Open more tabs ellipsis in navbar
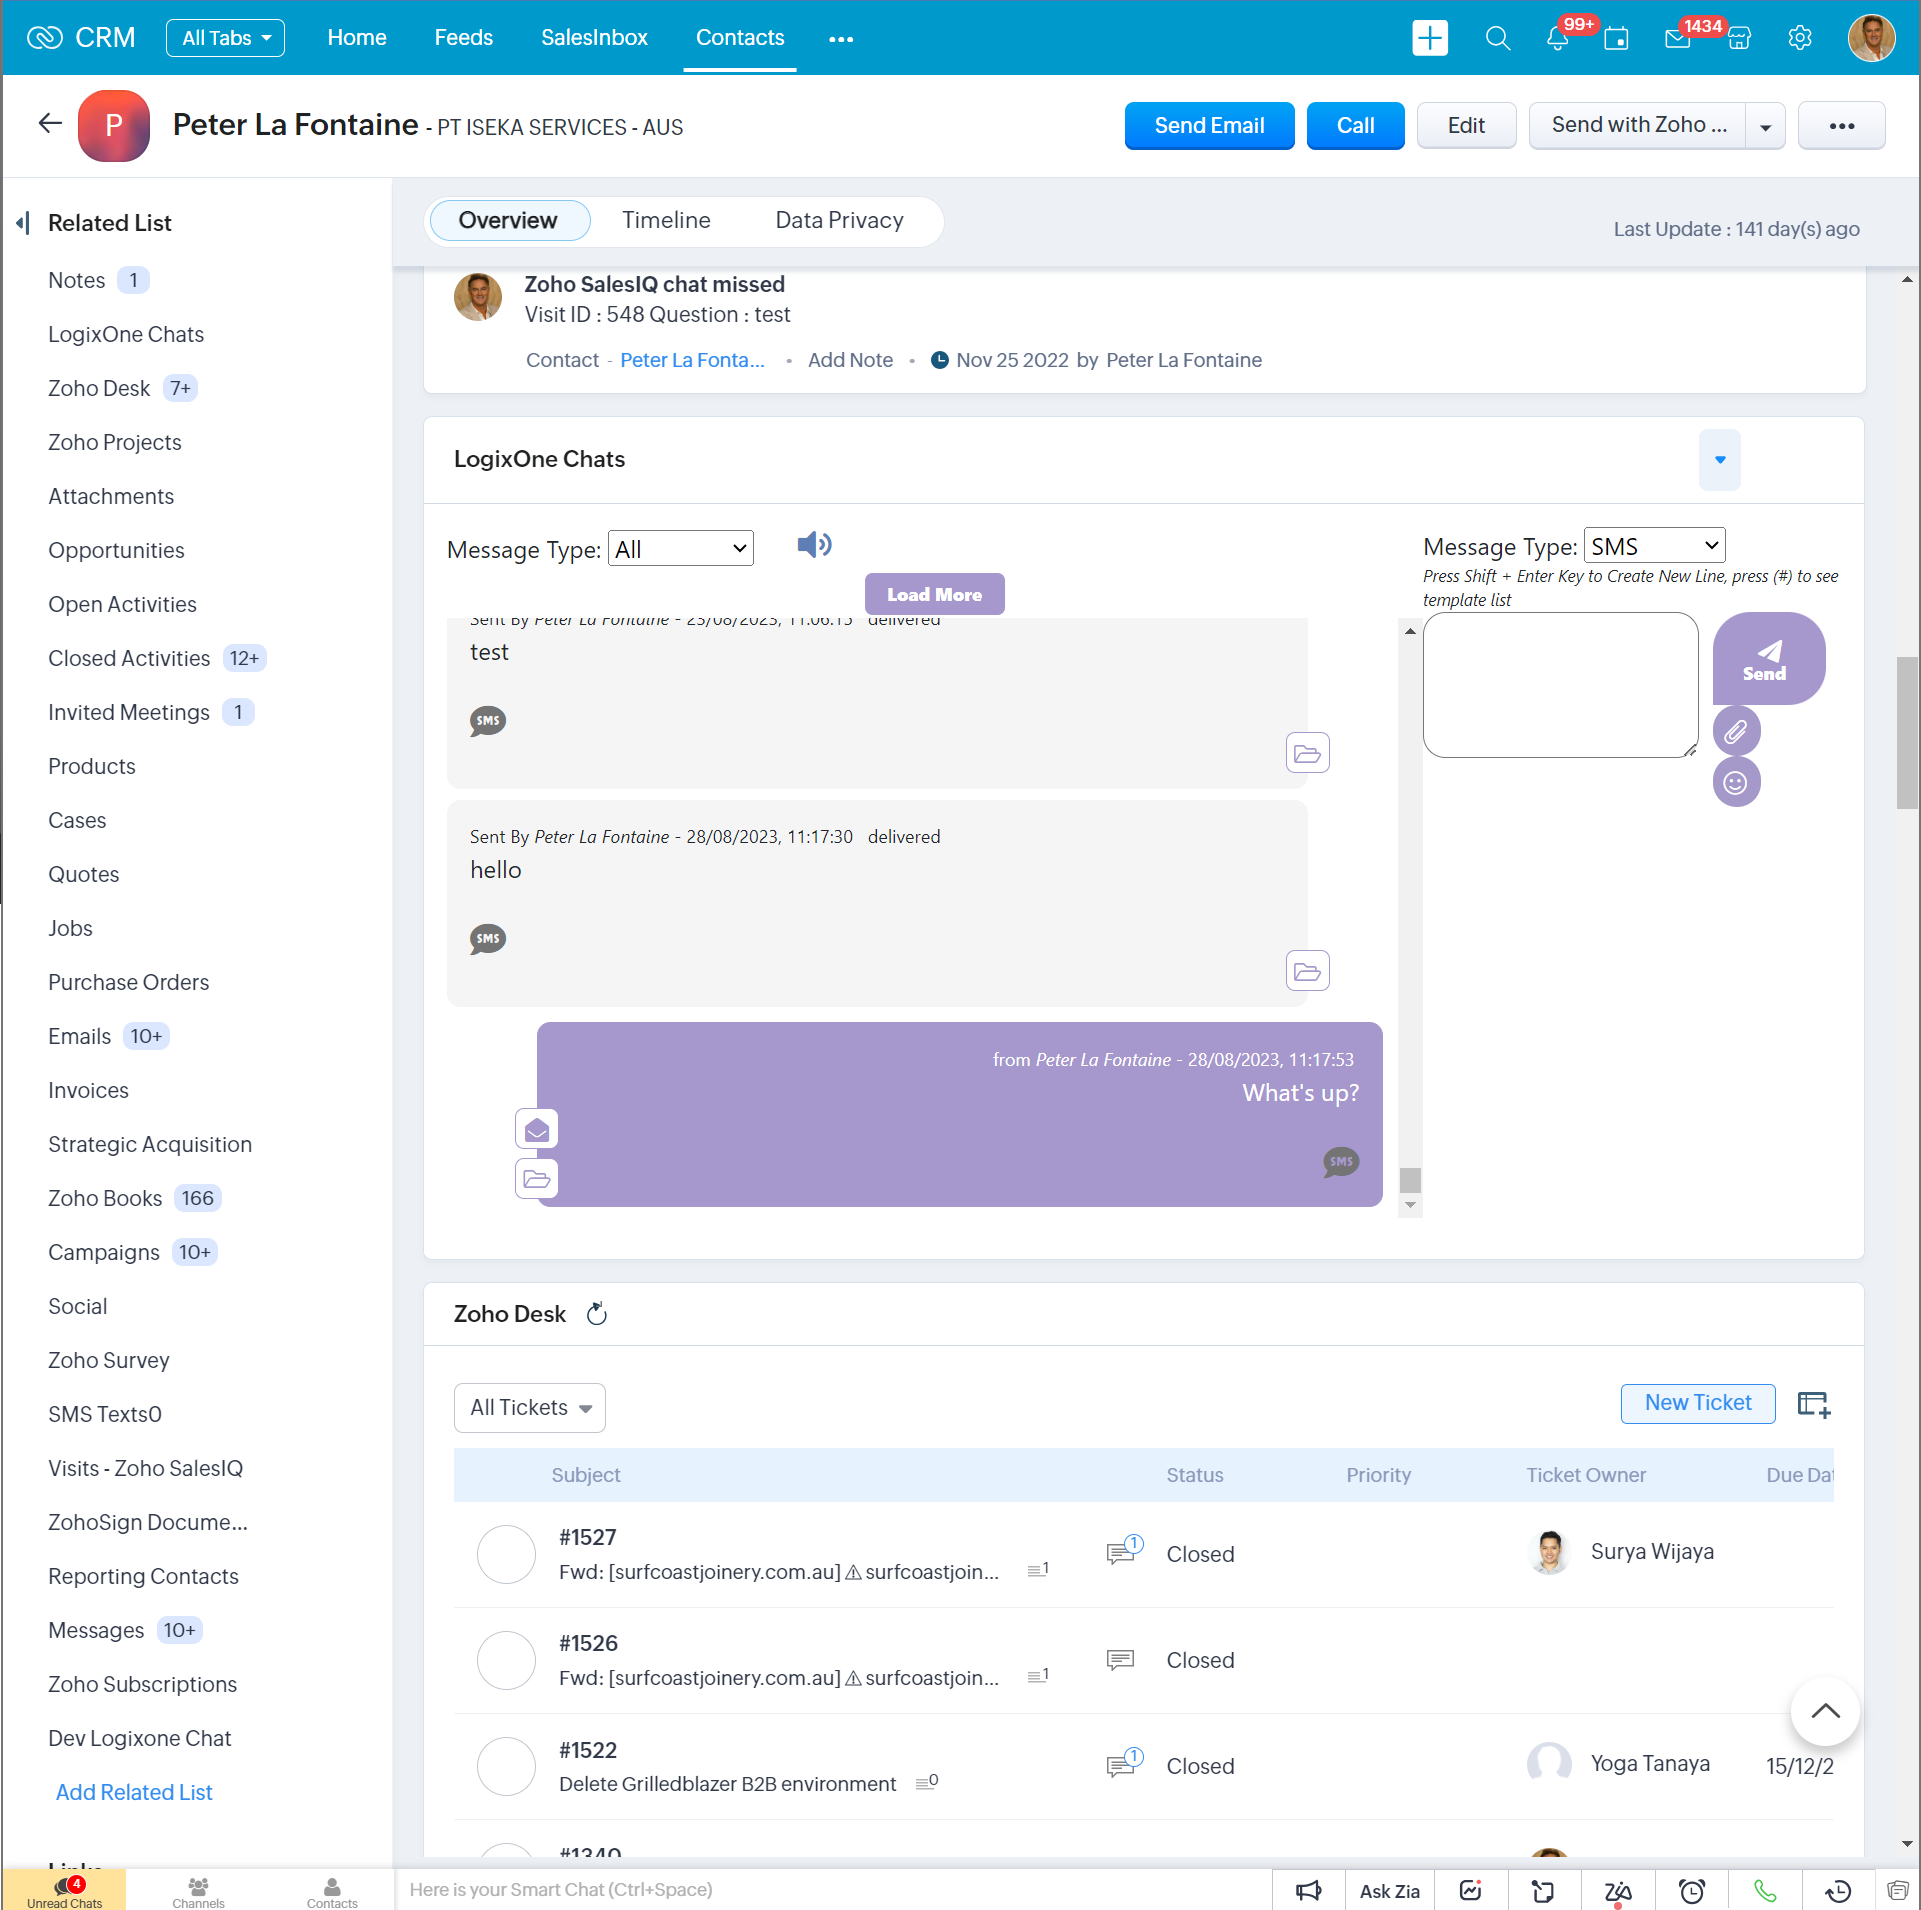1921x1910 pixels. pyautogui.click(x=841, y=39)
